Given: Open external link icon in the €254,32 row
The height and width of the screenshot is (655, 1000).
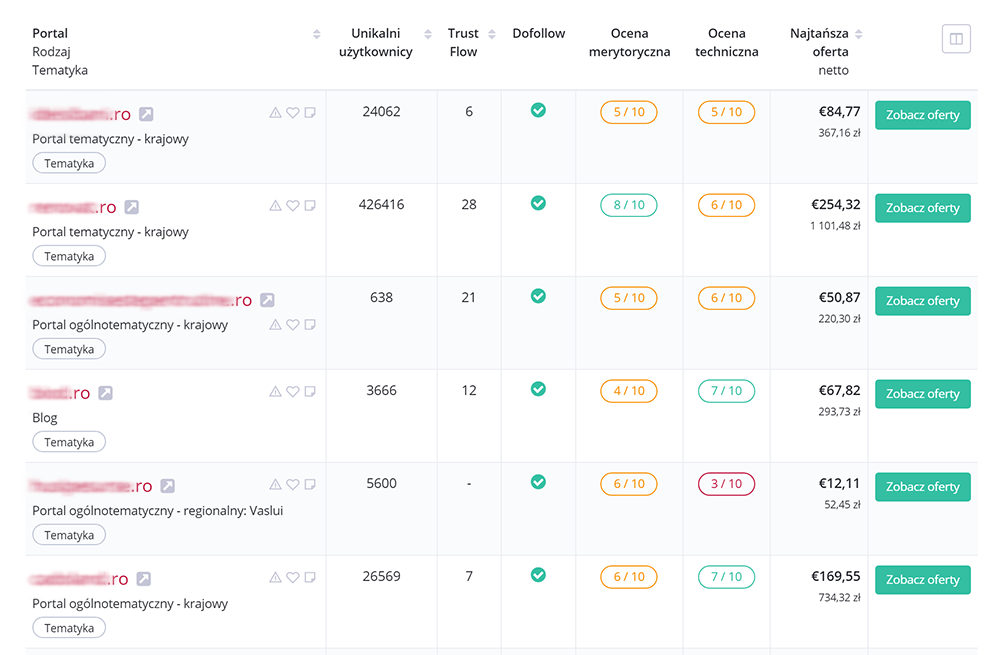Looking at the screenshot, I should (131, 207).
